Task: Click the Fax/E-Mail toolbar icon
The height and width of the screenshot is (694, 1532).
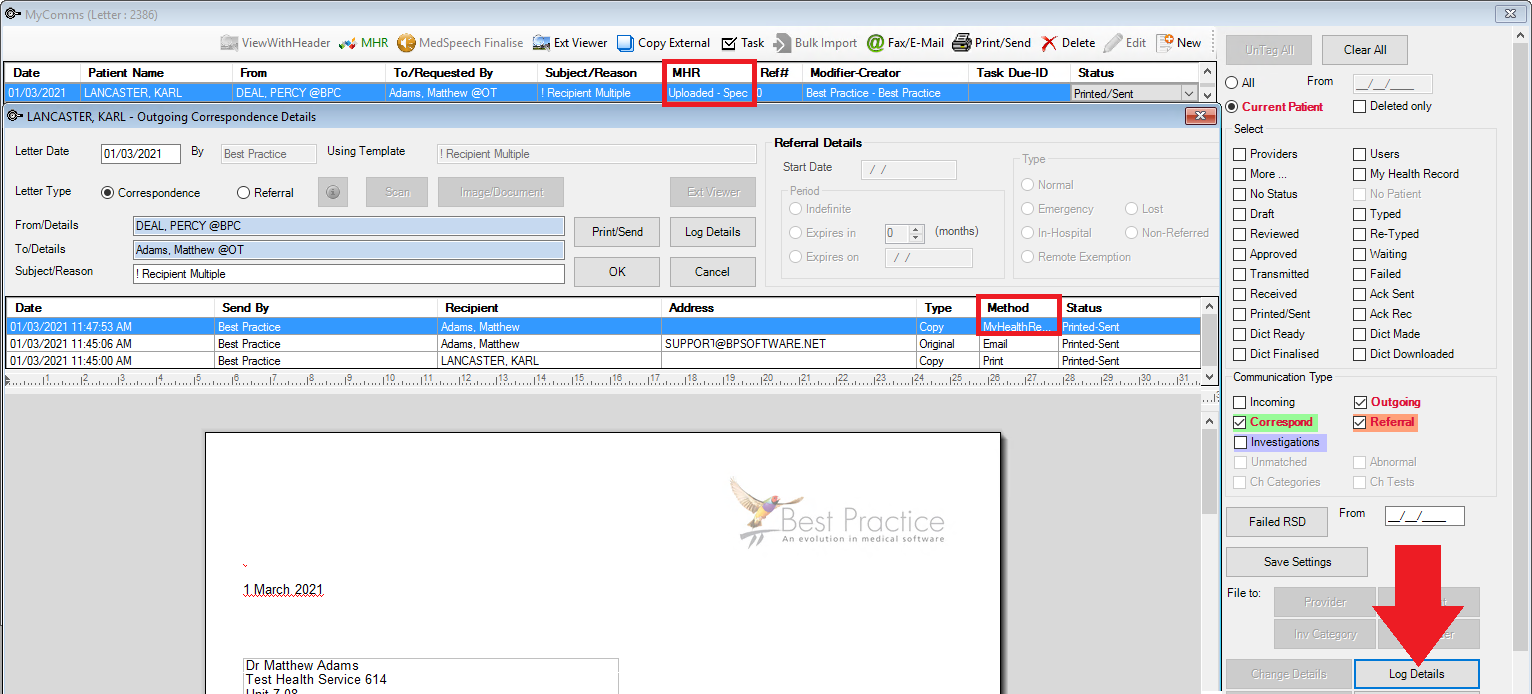Action: (x=875, y=43)
